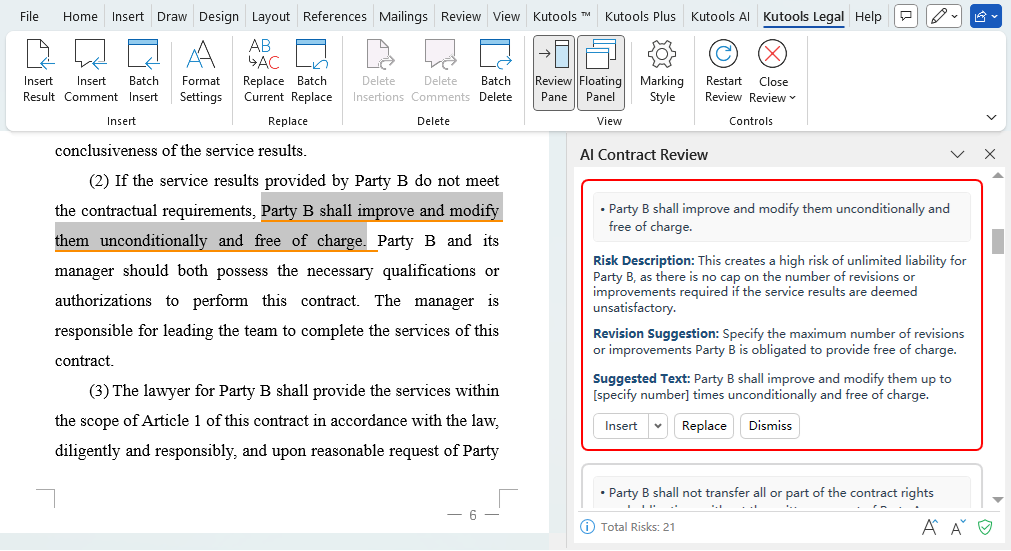This screenshot has width=1011, height=551.
Task: Click the review pane vertical scrollbar thumb
Action: [997, 242]
